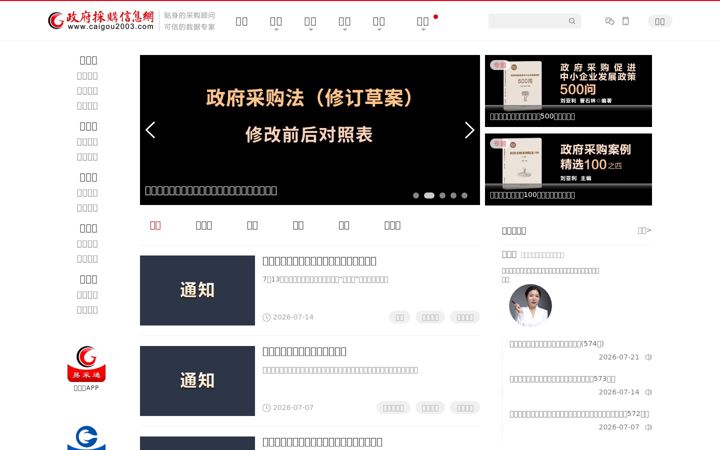Open the sidebar entry numbered 573
Viewport: 720px width, 450px height.
[562, 379]
